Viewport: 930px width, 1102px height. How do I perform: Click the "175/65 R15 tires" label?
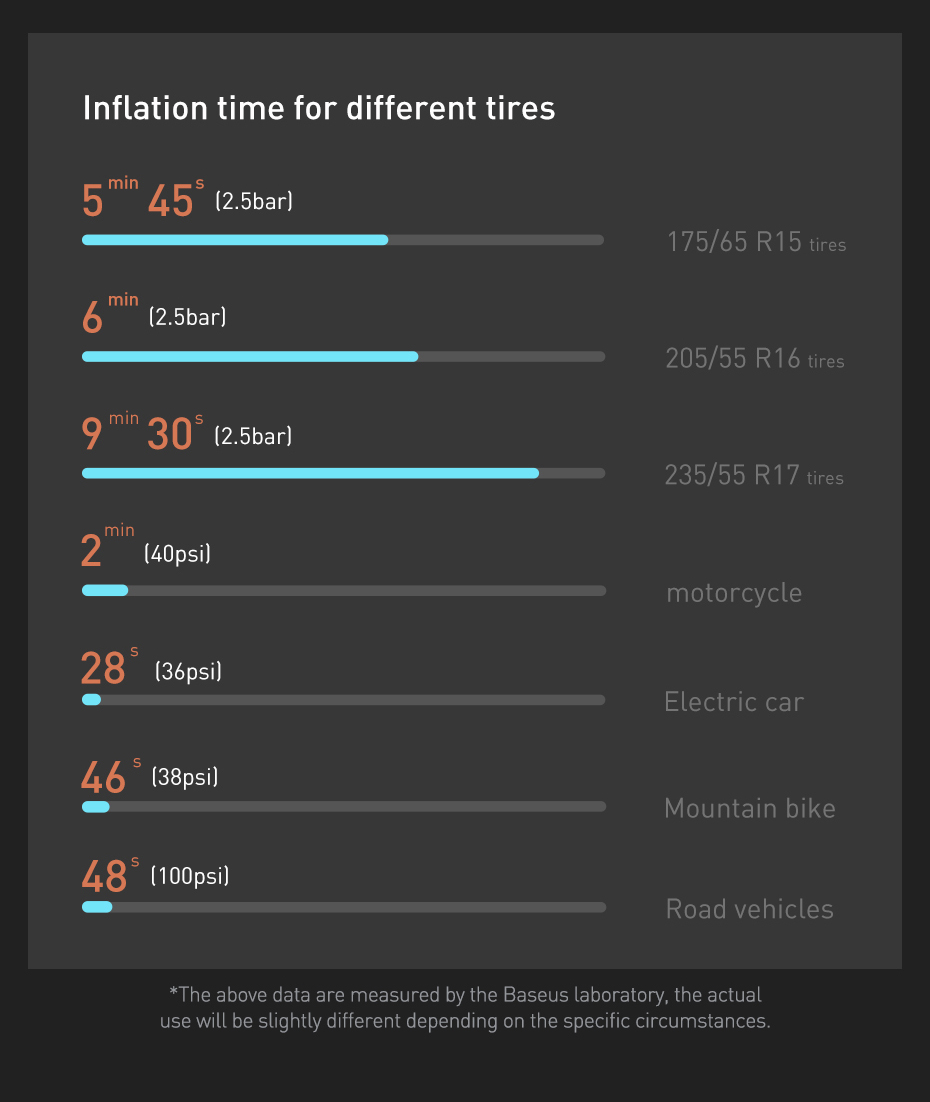(756, 243)
